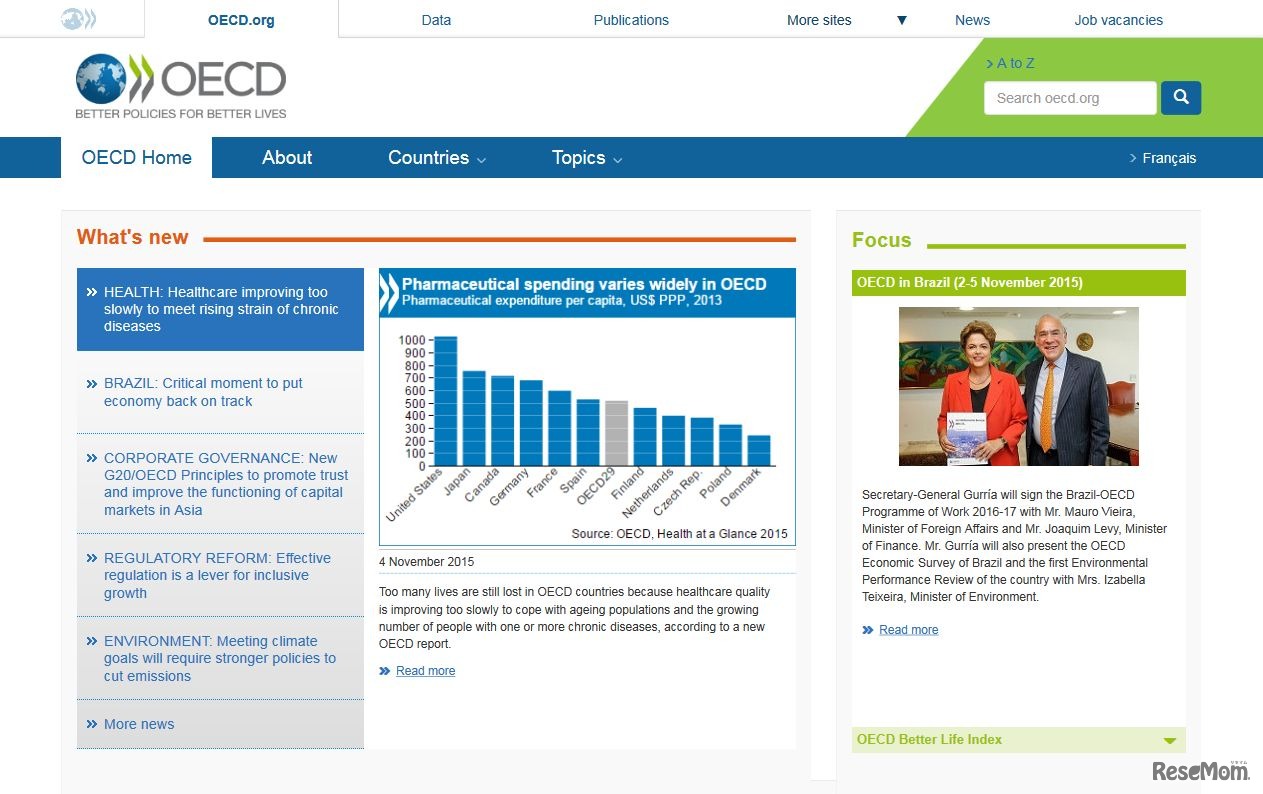The image size is (1263, 794).
Task: Click the magnifying glass search icon
Action: 1181,97
